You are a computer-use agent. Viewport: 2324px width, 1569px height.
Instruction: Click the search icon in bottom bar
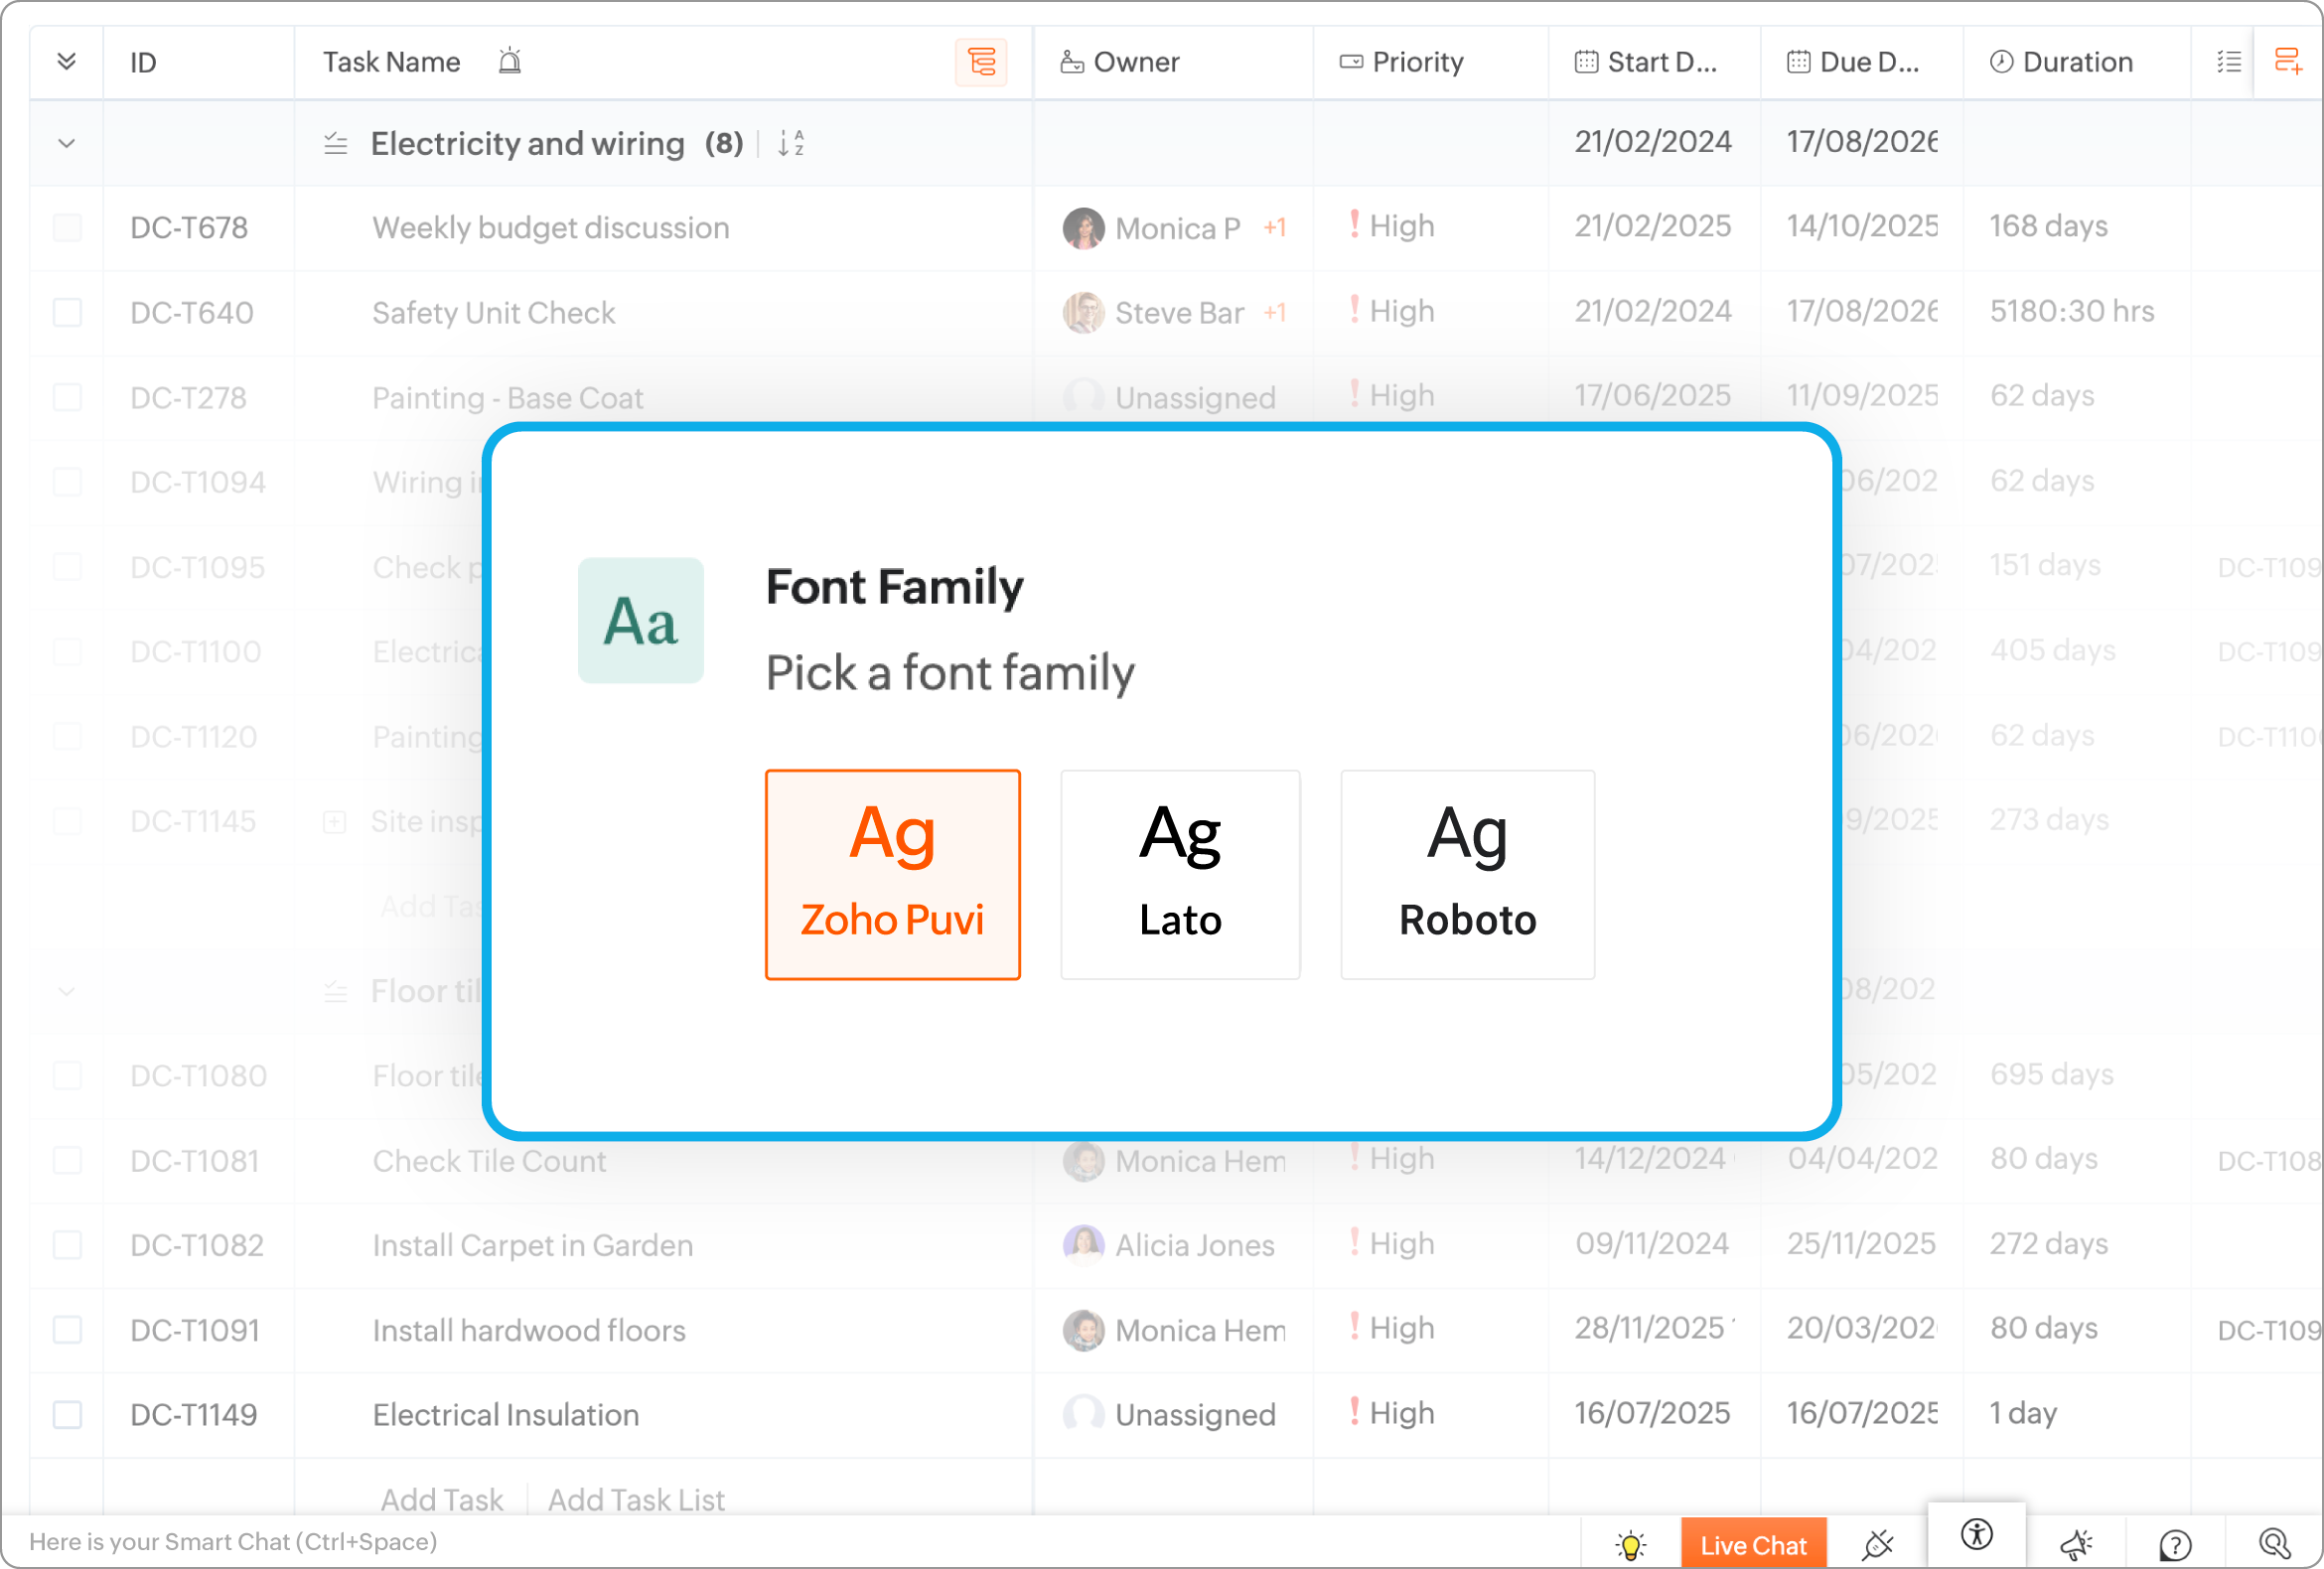pyautogui.click(x=2274, y=1545)
